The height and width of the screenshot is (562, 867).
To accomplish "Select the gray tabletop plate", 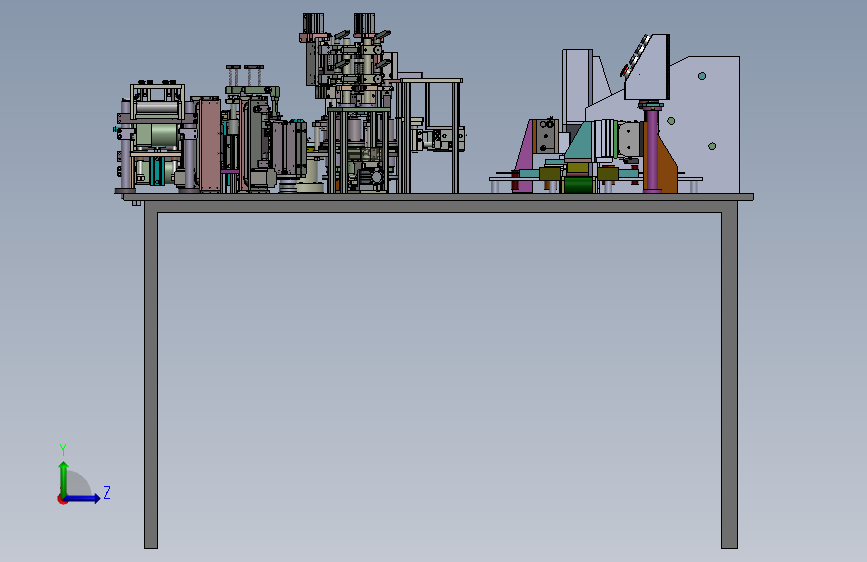I will (438, 197).
